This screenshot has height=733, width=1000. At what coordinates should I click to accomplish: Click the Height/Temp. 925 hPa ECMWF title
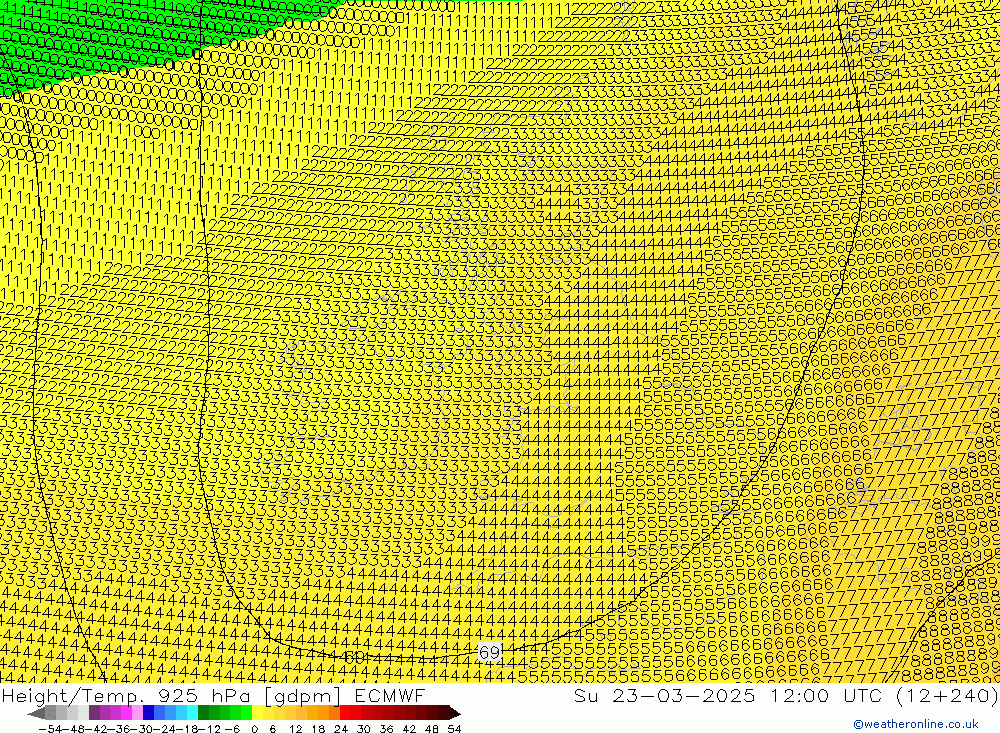pyautogui.click(x=213, y=695)
